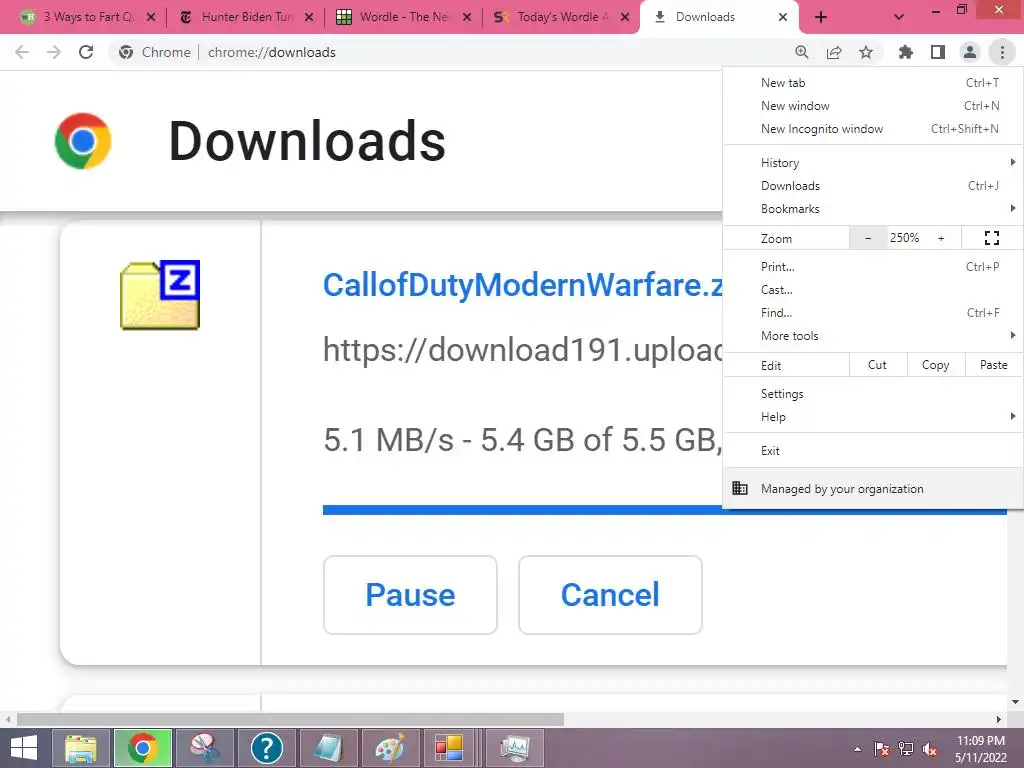Click the forward navigation arrow
The width and height of the screenshot is (1024, 768).
point(54,52)
